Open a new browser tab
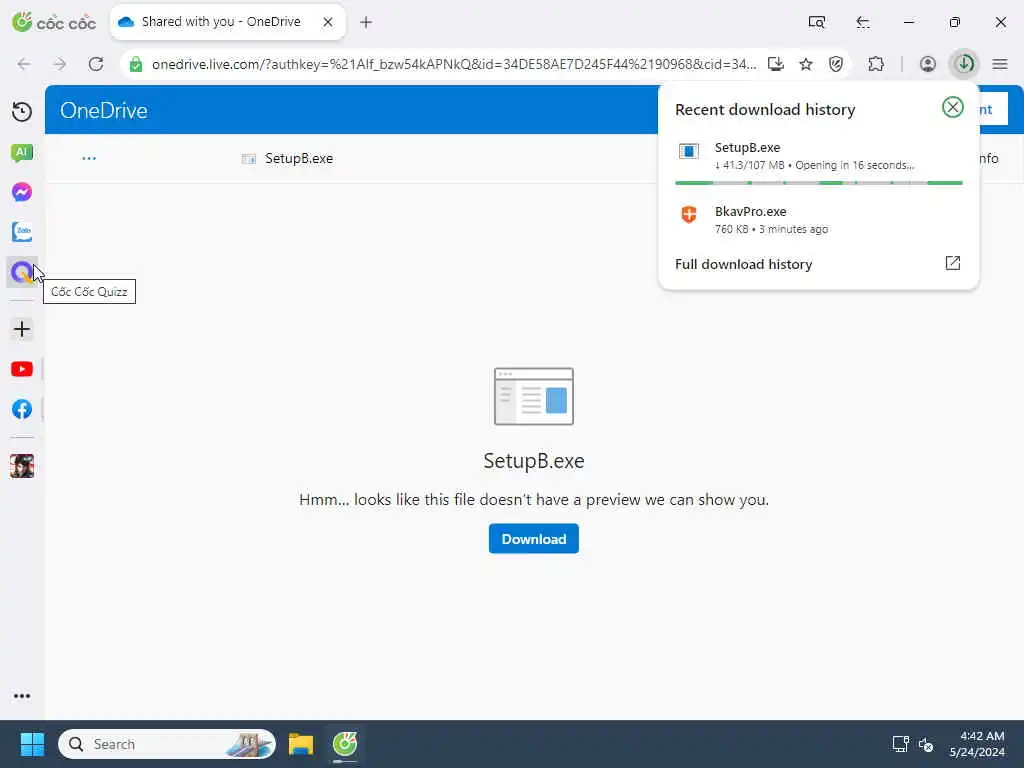Image resolution: width=1024 pixels, height=768 pixels. click(366, 22)
